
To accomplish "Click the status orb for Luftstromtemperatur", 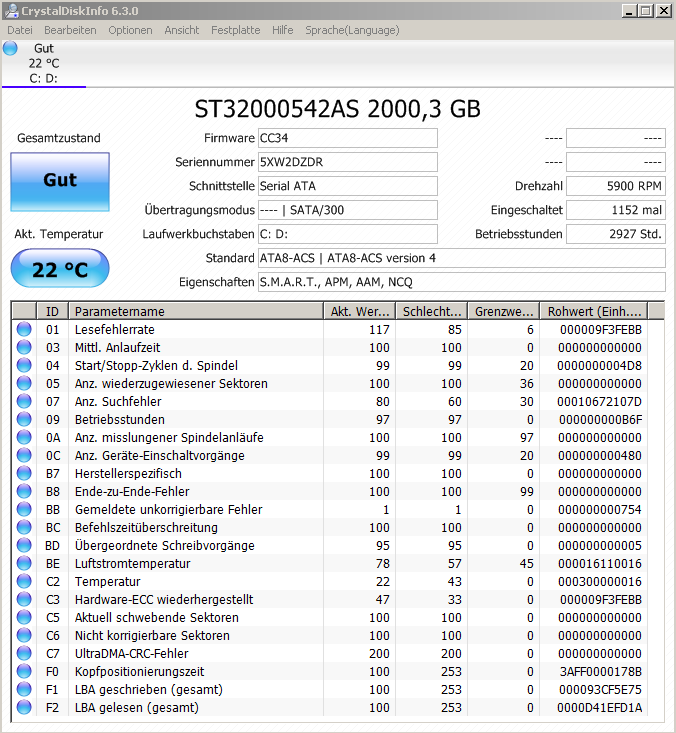I will [x=24, y=563].
